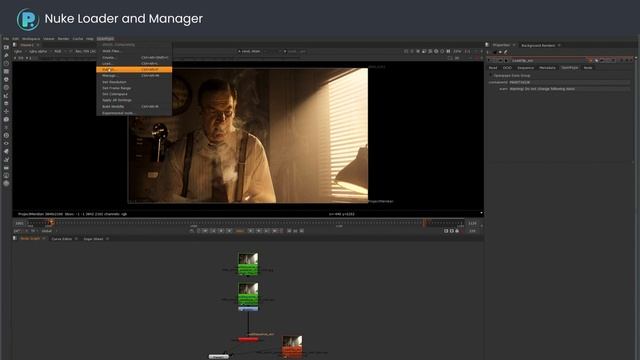Switch to the Viewer1 tab
This screenshot has height=360, width=640.
point(27,45)
